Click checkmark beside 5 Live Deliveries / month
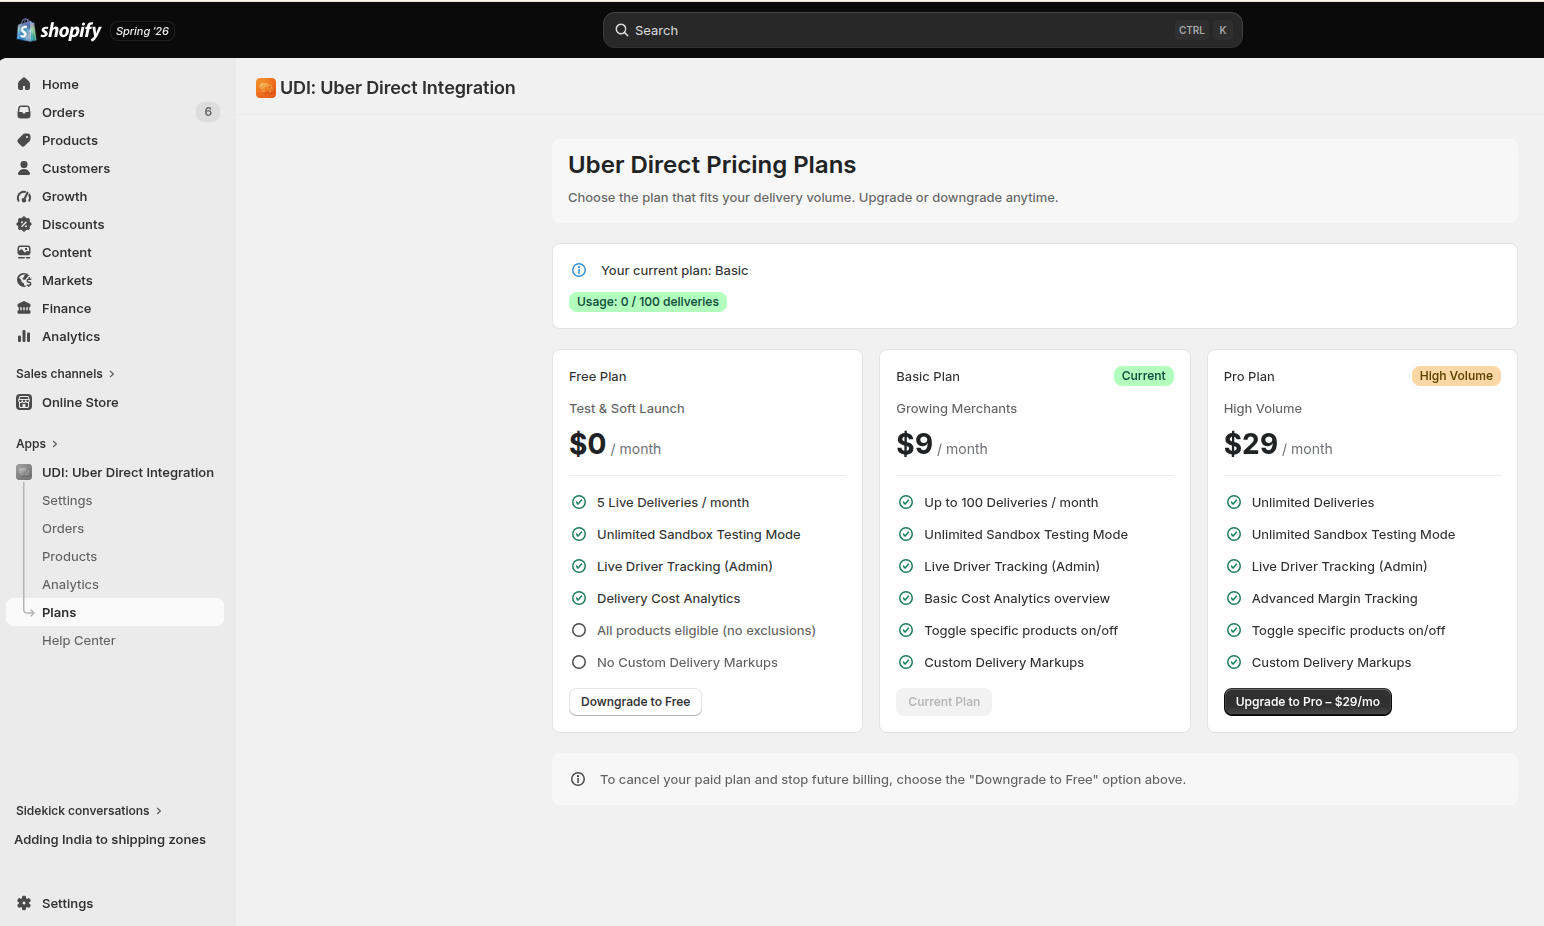The width and height of the screenshot is (1544, 926). [579, 502]
